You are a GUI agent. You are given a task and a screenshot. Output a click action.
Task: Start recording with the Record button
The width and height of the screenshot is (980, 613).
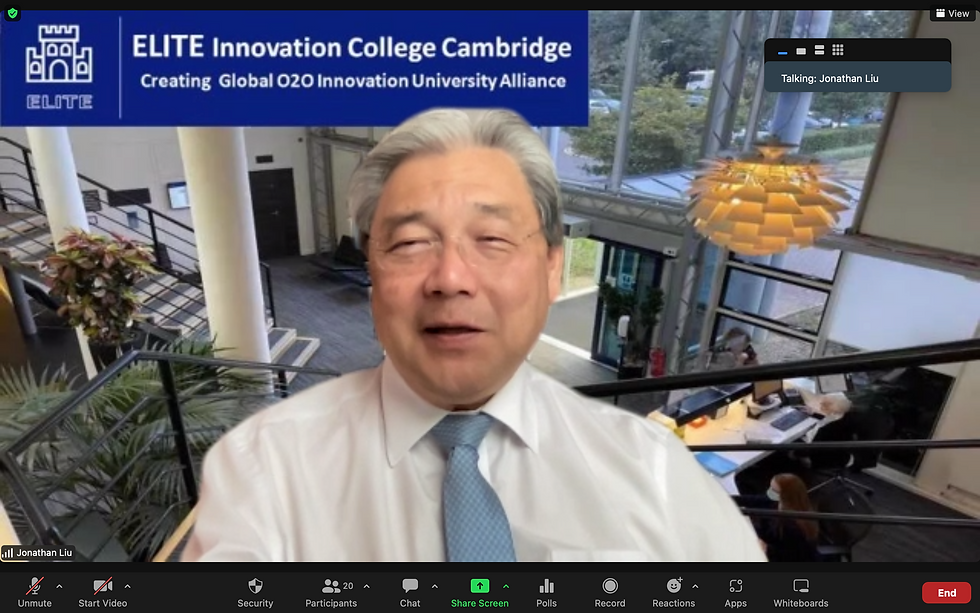(610, 592)
